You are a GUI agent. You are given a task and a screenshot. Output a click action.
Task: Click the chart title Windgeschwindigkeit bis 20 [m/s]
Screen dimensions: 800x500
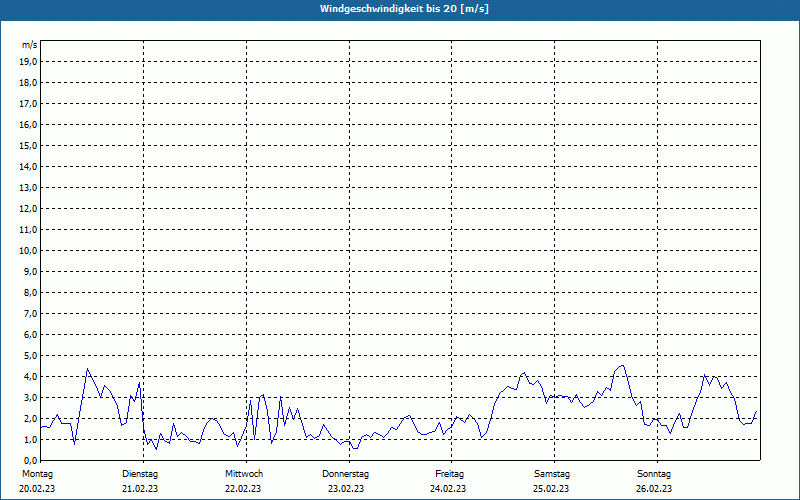[404, 9]
